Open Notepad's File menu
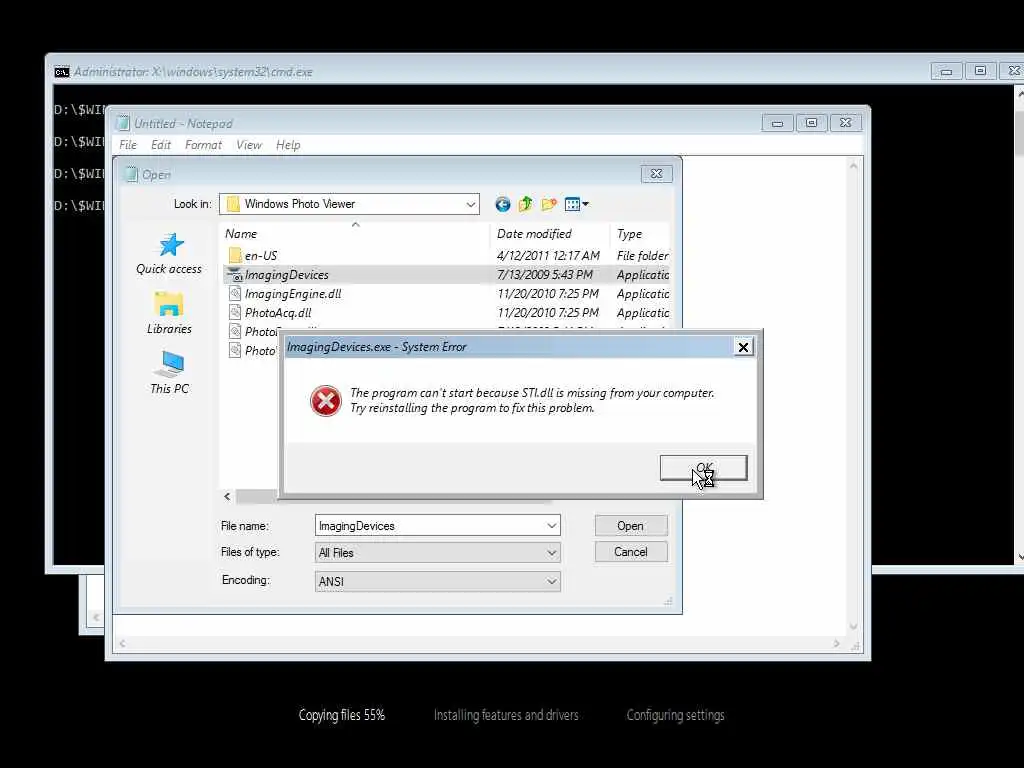 128,145
